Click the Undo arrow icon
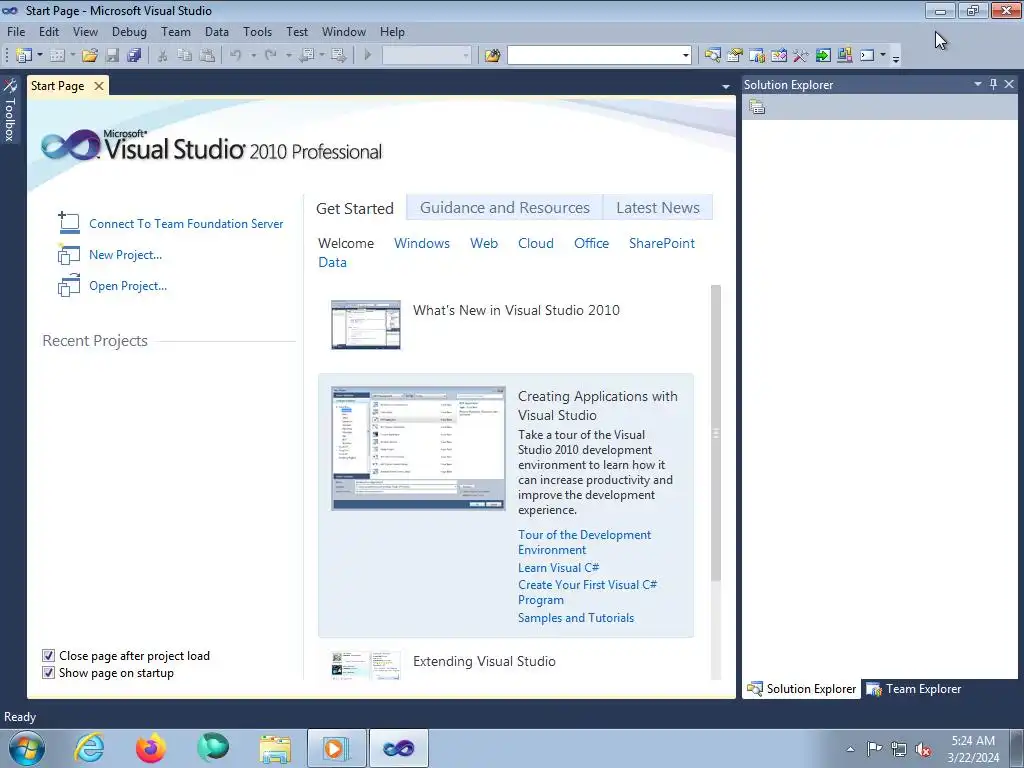Image resolution: width=1024 pixels, height=768 pixels. pyautogui.click(x=236, y=56)
